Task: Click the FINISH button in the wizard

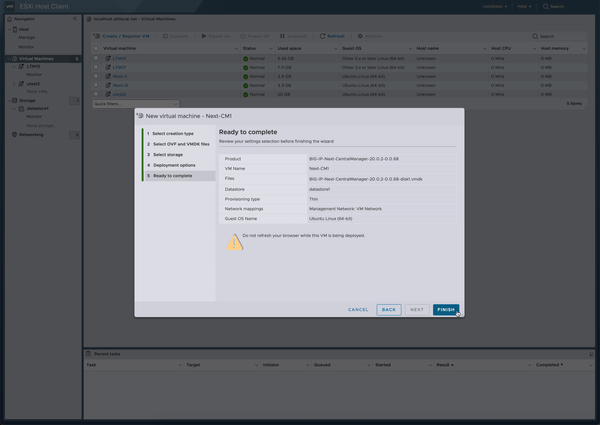Action: click(446, 310)
